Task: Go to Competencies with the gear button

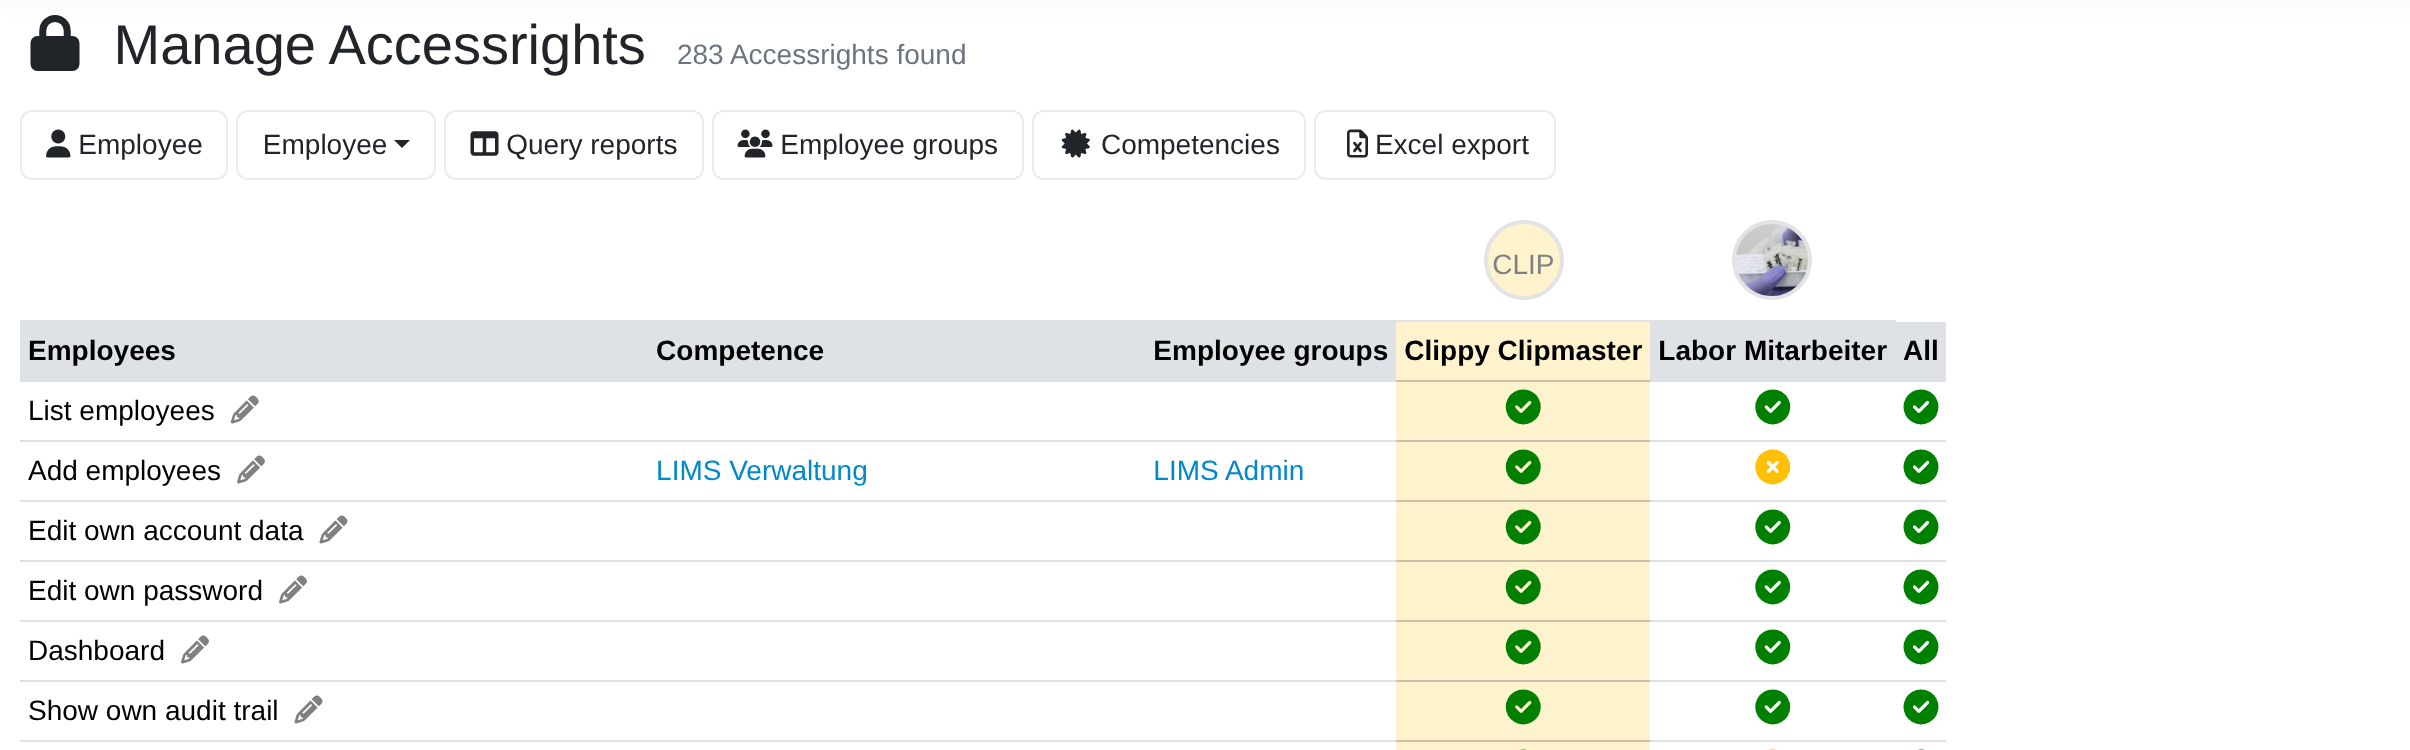Action: [1169, 145]
